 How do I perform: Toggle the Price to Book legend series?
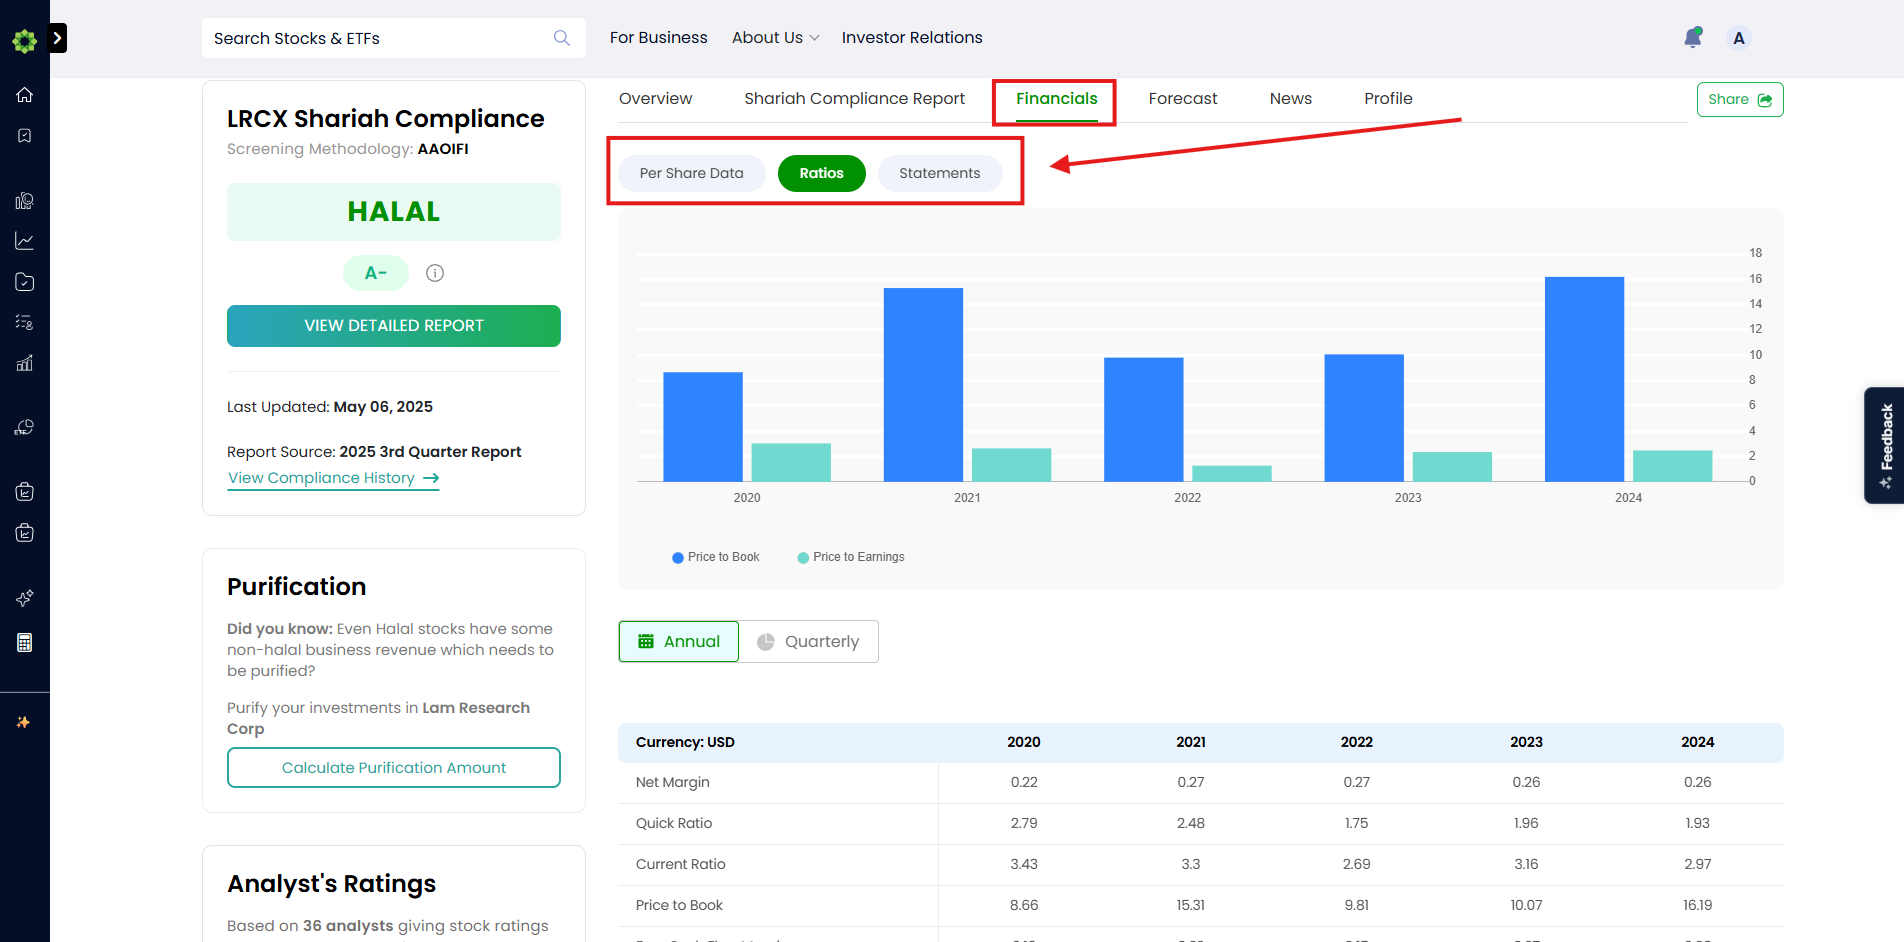tap(716, 557)
